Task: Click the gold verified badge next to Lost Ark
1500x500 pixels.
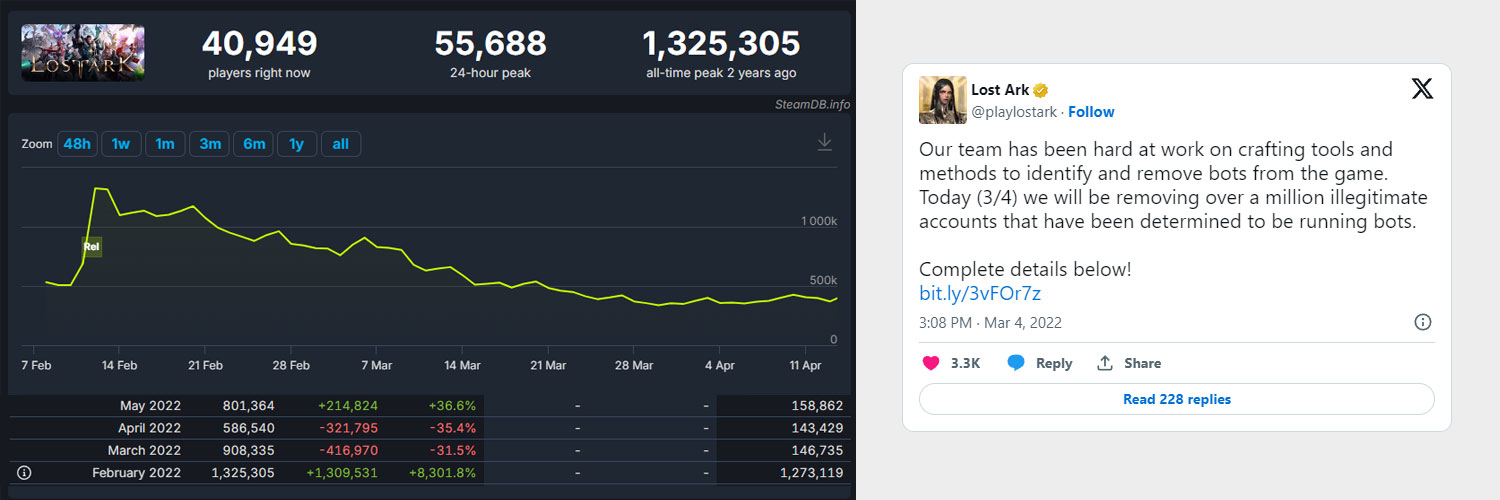Action: [x=1040, y=91]
